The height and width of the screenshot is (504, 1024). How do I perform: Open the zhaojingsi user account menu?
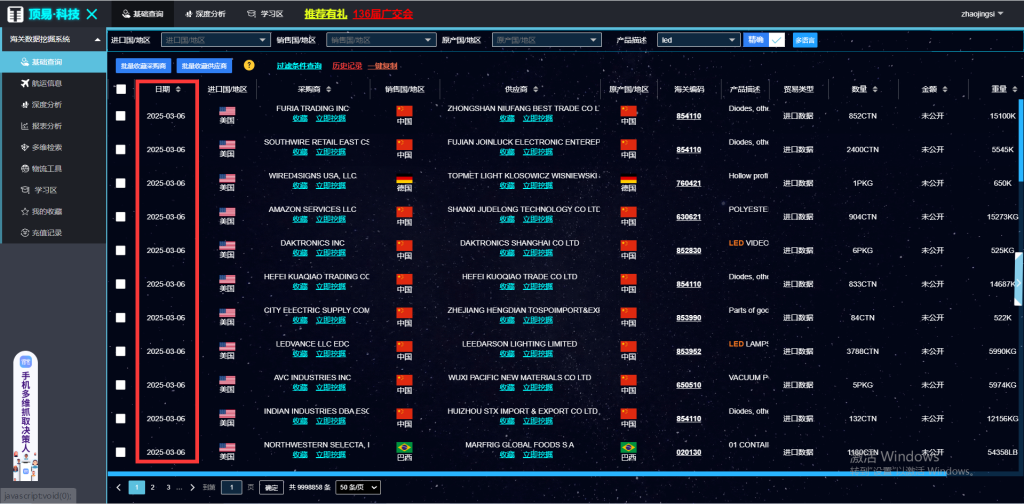(981, 14)
